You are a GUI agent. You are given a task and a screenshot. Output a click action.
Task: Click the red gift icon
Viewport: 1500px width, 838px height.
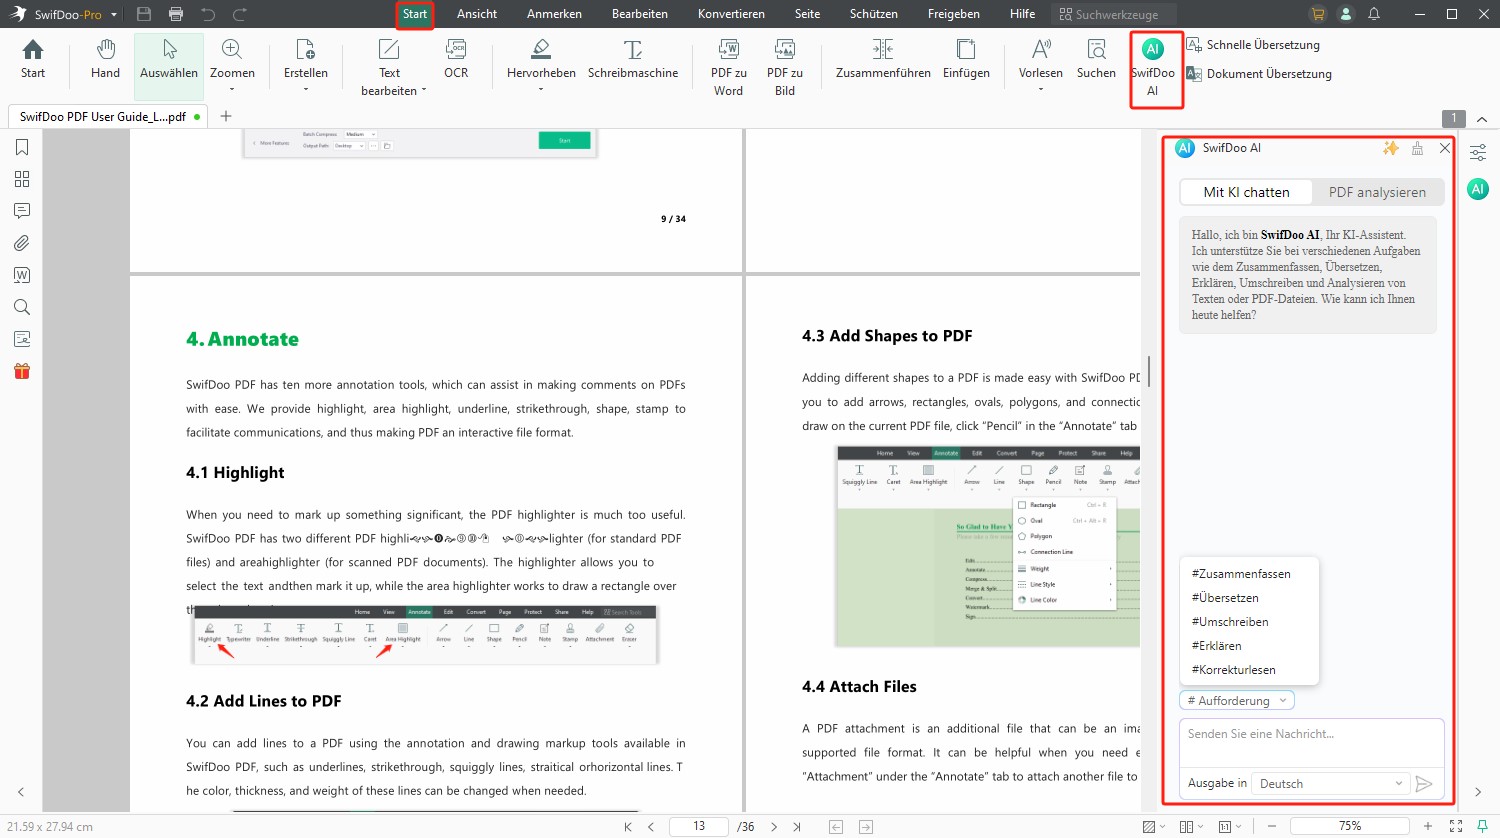tap(22, 371)
